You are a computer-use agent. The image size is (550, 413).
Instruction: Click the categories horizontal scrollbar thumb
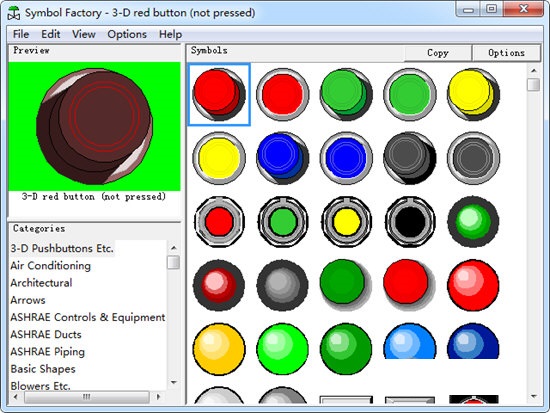pyautogui.click(x=87, y=397)
